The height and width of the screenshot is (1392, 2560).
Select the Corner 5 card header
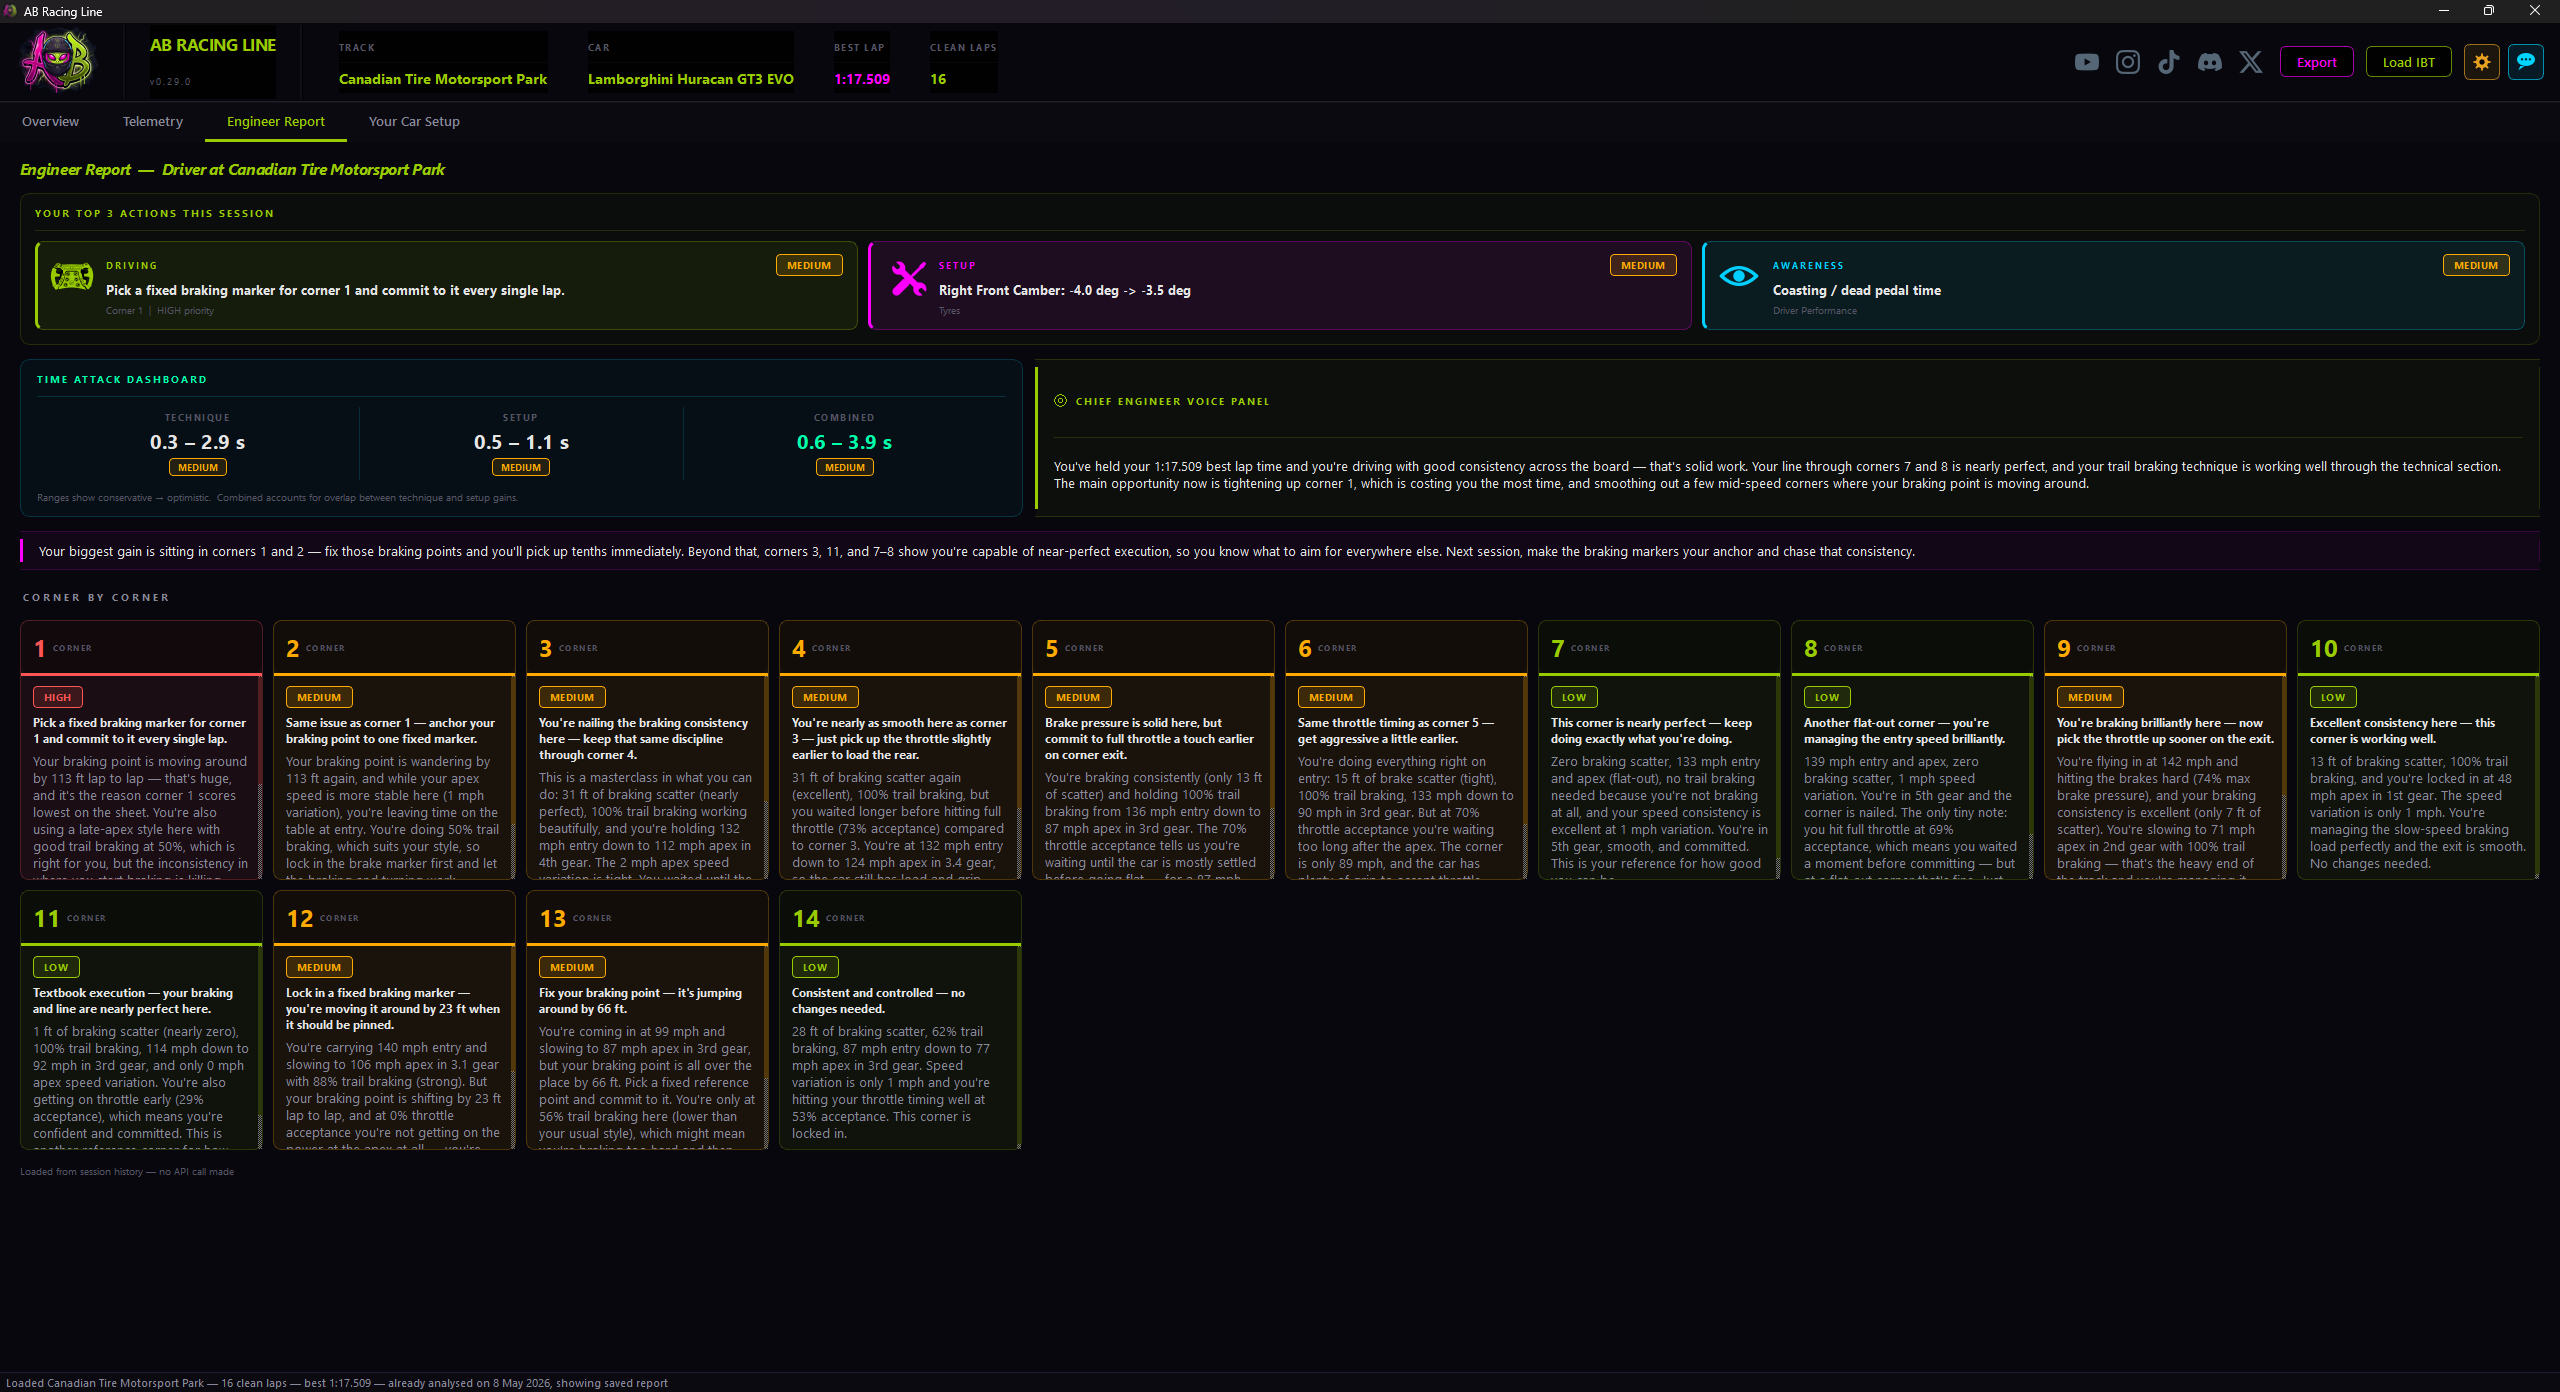pyautogui.click(x=1153, y=648)
